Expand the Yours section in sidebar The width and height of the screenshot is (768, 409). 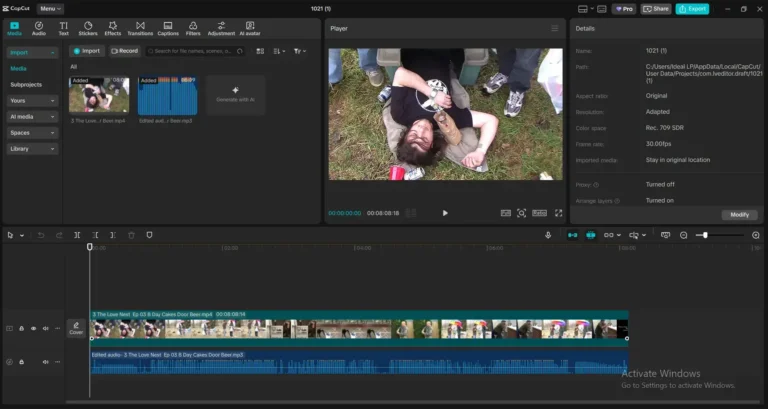(x=32, y=101)
